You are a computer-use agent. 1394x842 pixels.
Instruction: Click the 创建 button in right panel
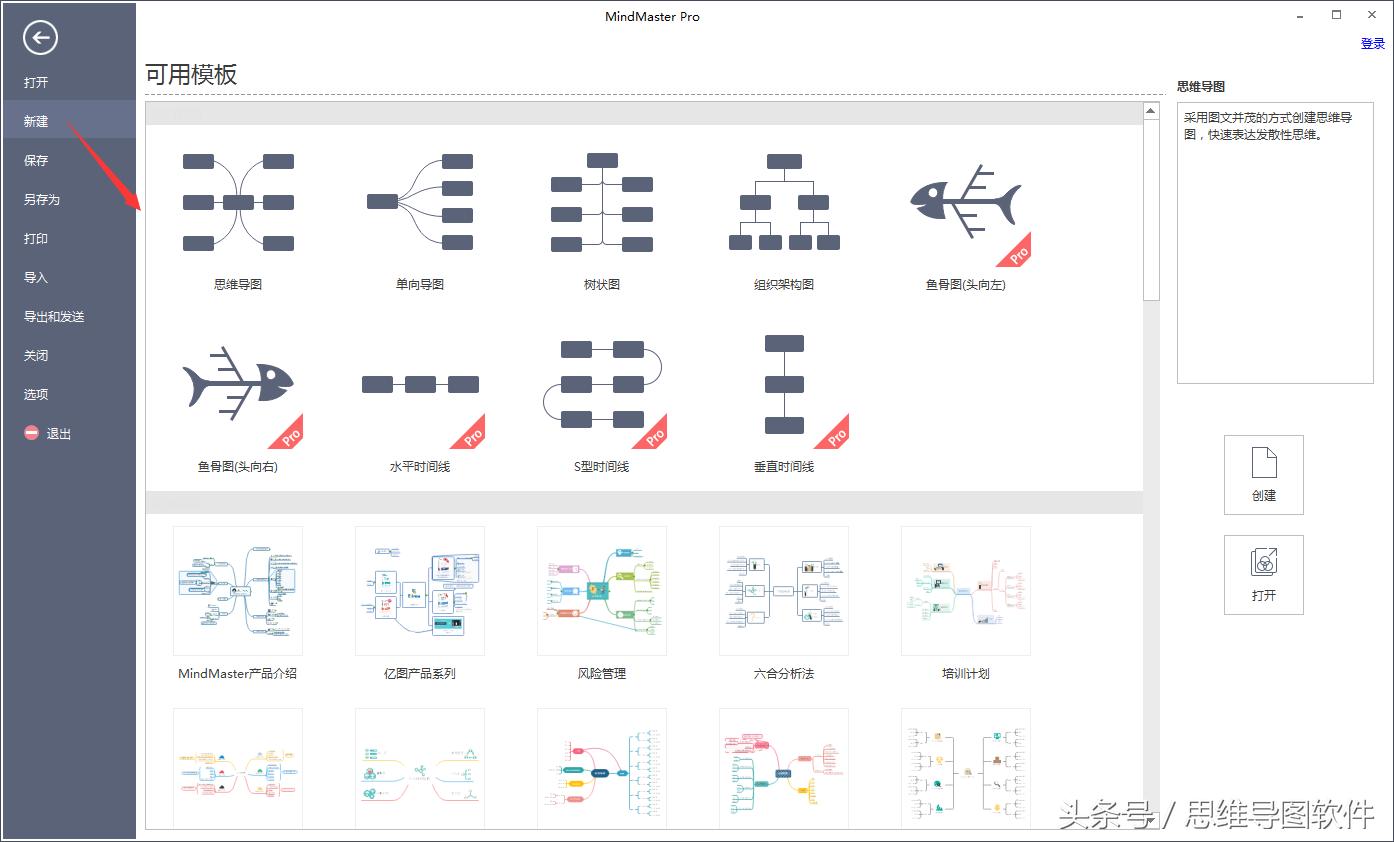tap(1263, 474)
